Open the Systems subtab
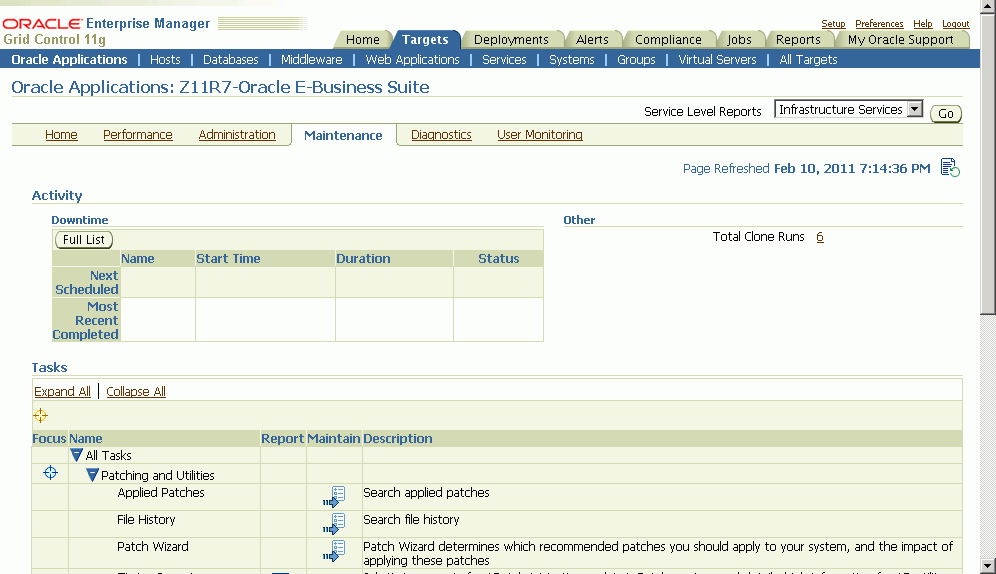The width and height of the screenshot is (996, 574). (572, 60)
